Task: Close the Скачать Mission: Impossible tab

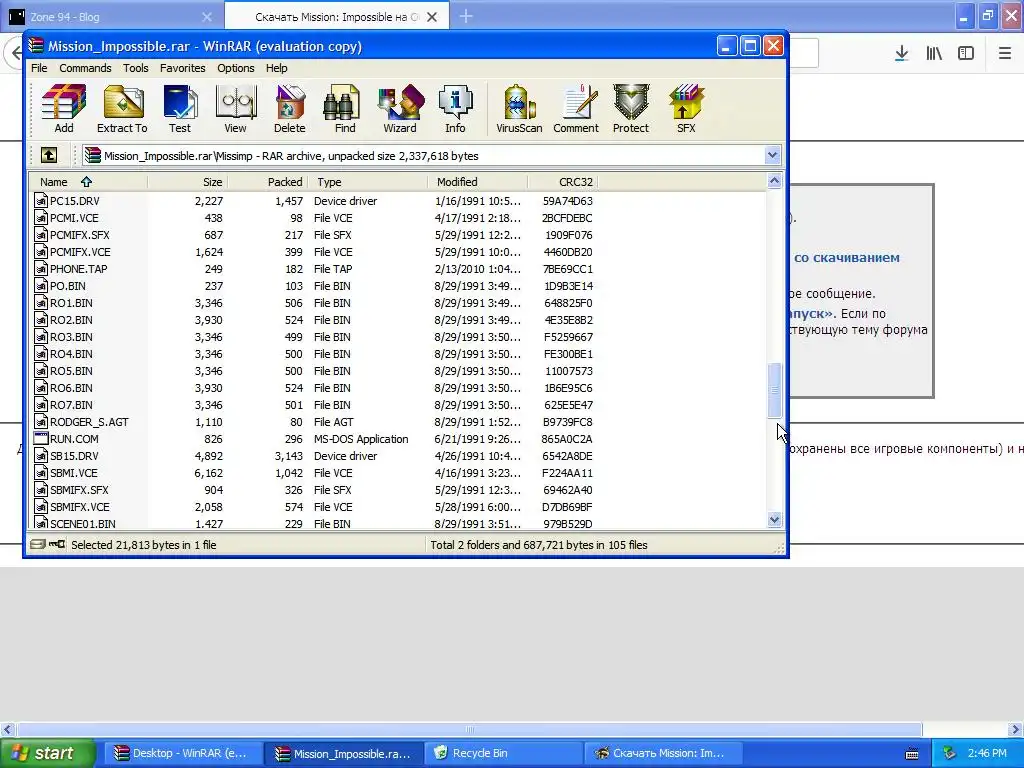Action: coord(432,17)
